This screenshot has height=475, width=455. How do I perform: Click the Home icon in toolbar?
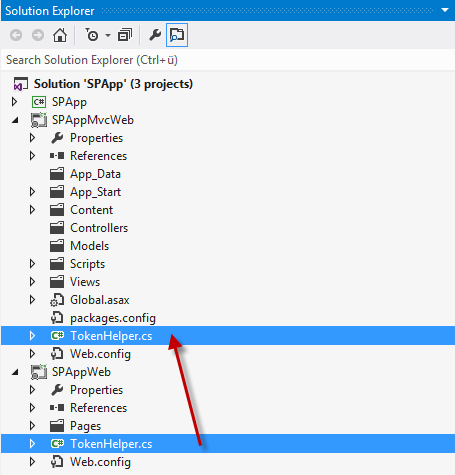pos(60,35)
